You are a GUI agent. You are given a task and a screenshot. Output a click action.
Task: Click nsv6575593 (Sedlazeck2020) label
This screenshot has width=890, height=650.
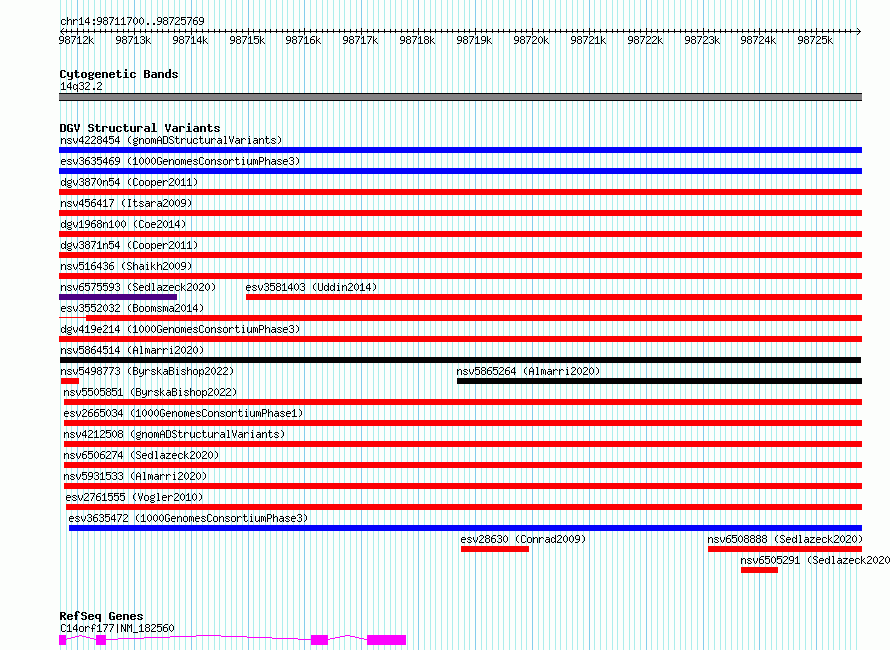point(138,287)
